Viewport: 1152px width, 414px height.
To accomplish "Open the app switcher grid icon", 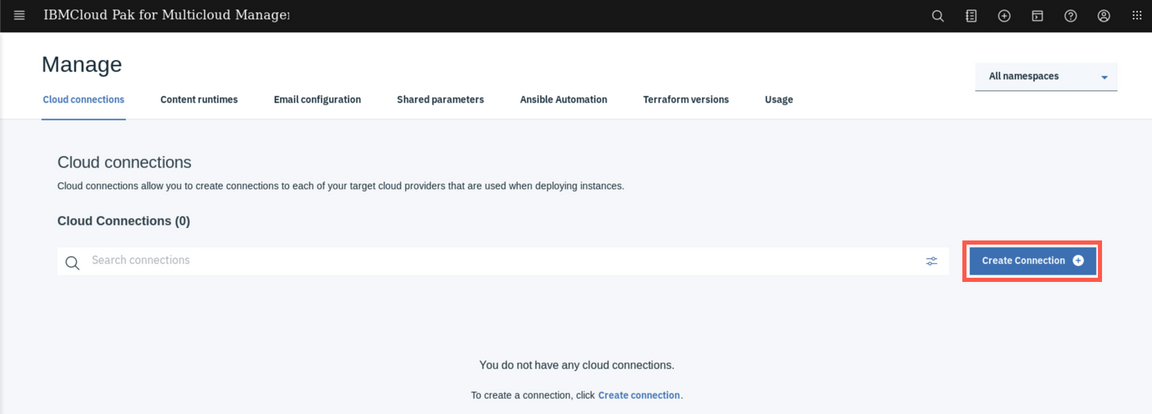I will coord(1137,16).
